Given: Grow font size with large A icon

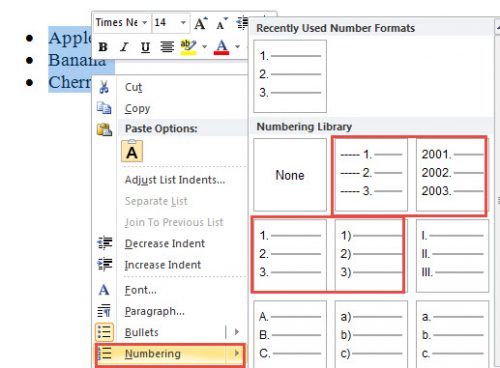Looking at the screenshot, I should point(201,23).
